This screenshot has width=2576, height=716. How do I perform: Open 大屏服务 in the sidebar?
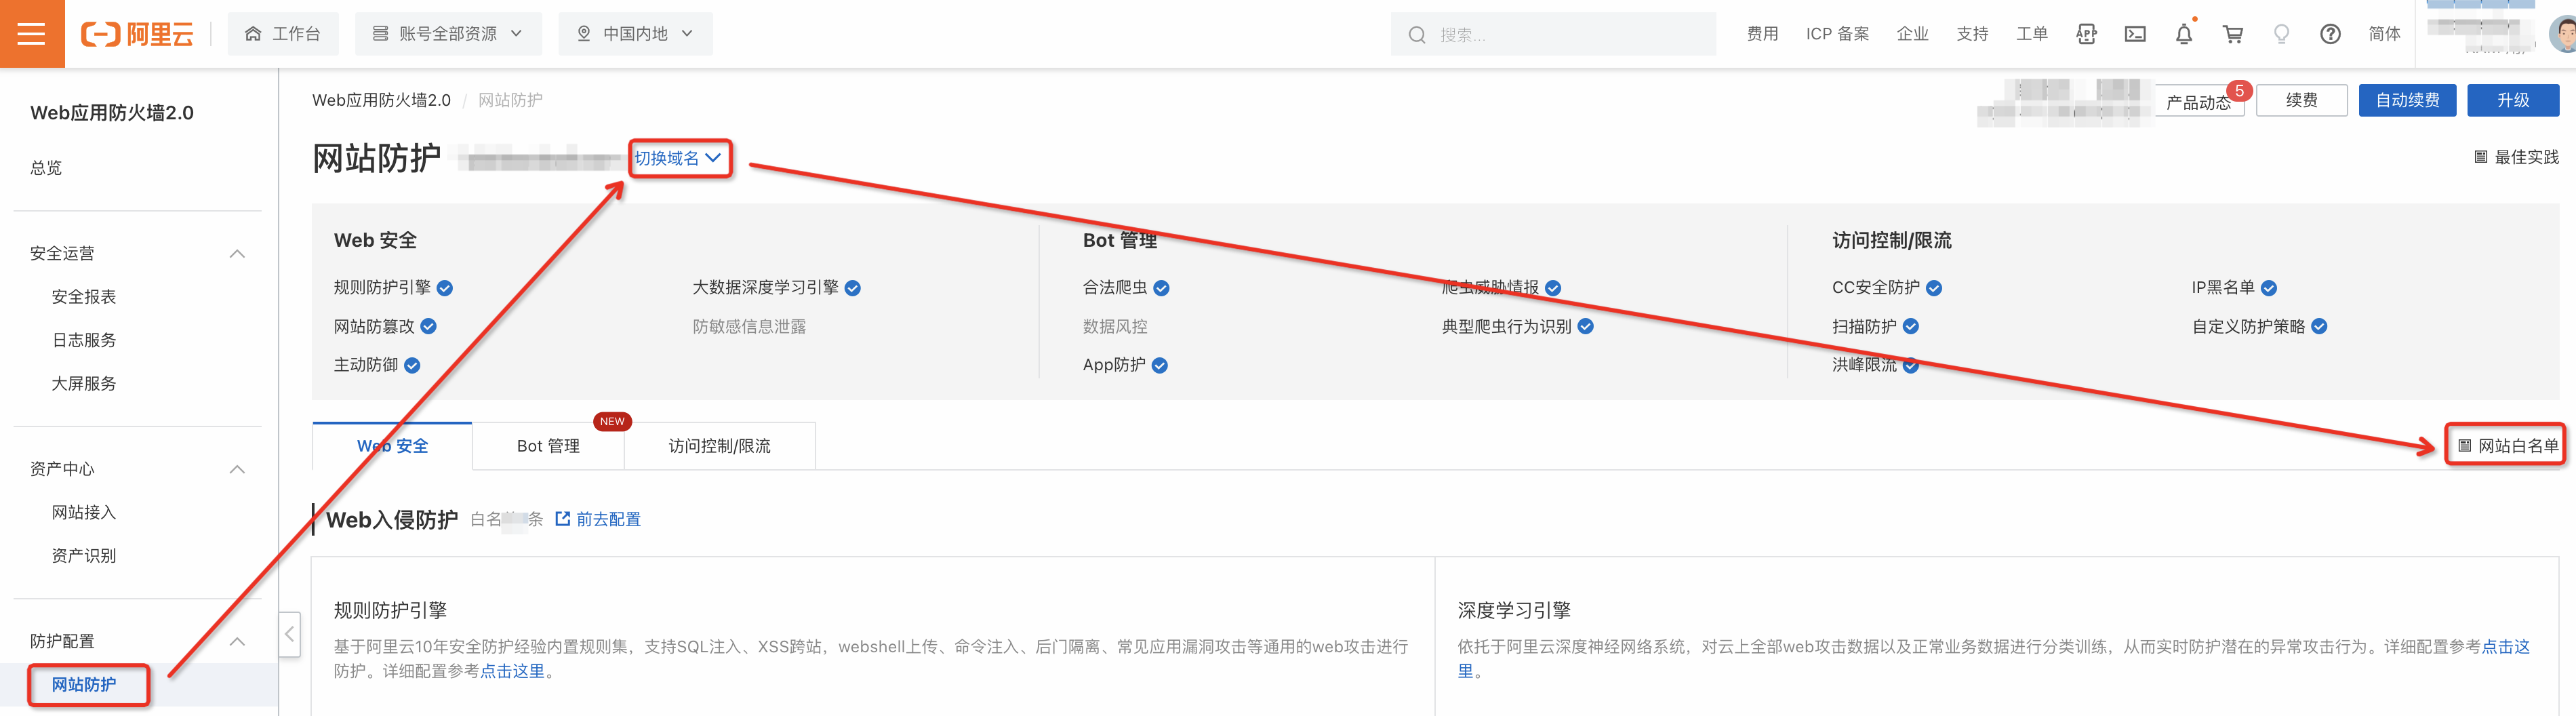(84, 384)
